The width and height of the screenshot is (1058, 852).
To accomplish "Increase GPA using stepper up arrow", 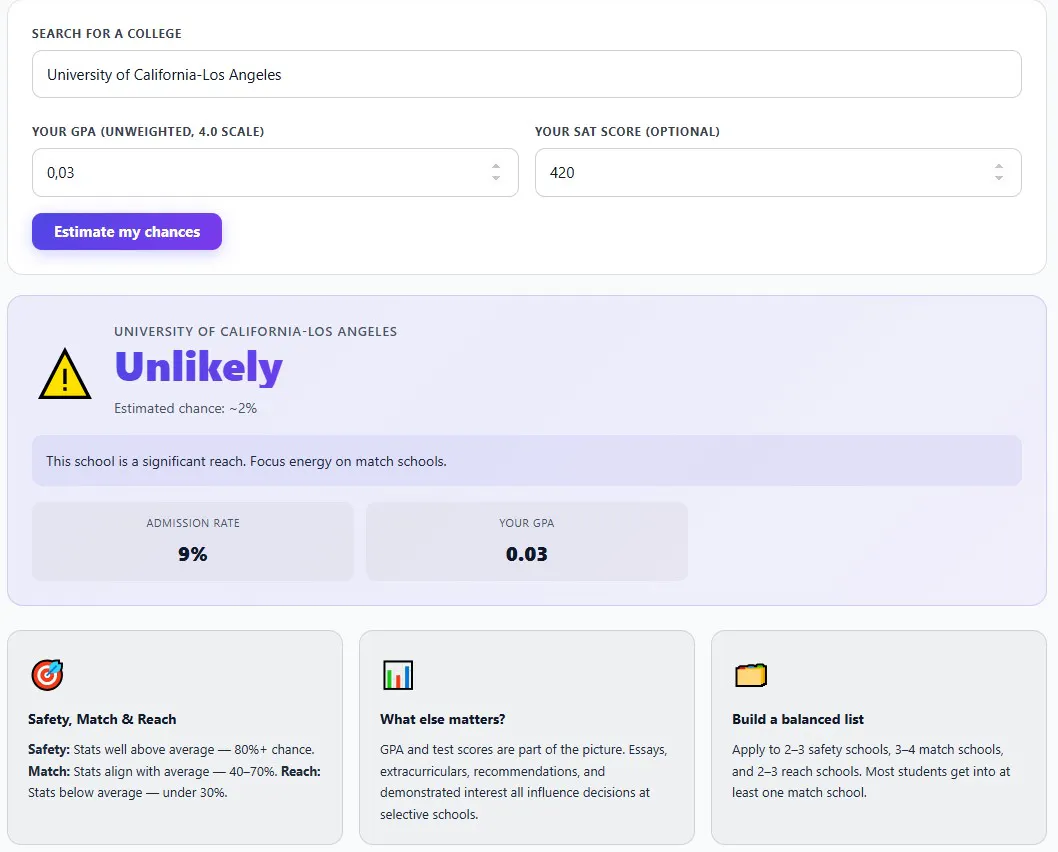I will tap(496, 166).
